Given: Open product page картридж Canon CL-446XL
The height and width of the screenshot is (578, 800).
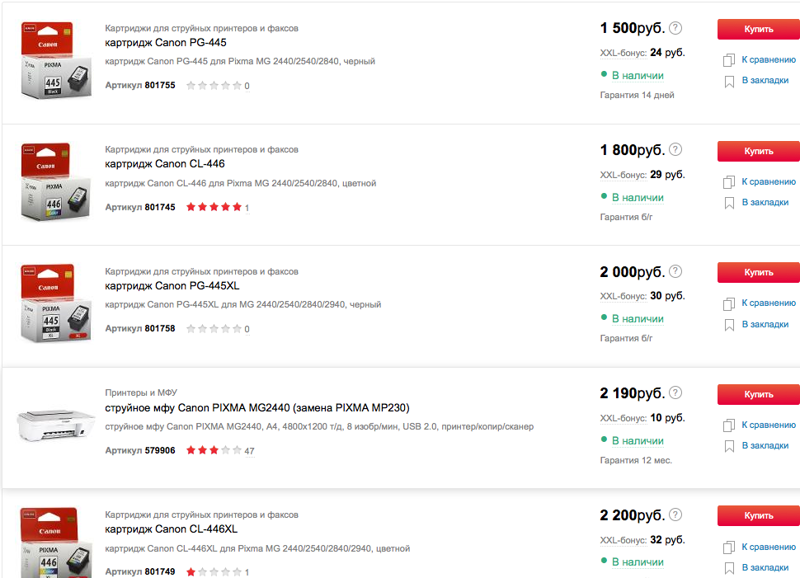Looking at the screenshot, I should (x=171, y=529).
